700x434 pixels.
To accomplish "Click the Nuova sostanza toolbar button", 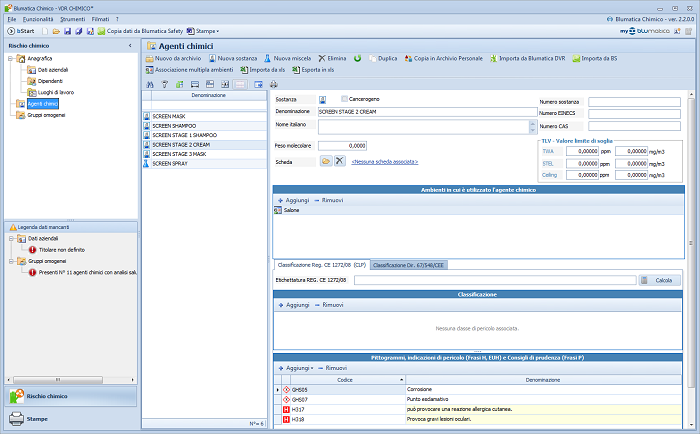I will (235, 59).
